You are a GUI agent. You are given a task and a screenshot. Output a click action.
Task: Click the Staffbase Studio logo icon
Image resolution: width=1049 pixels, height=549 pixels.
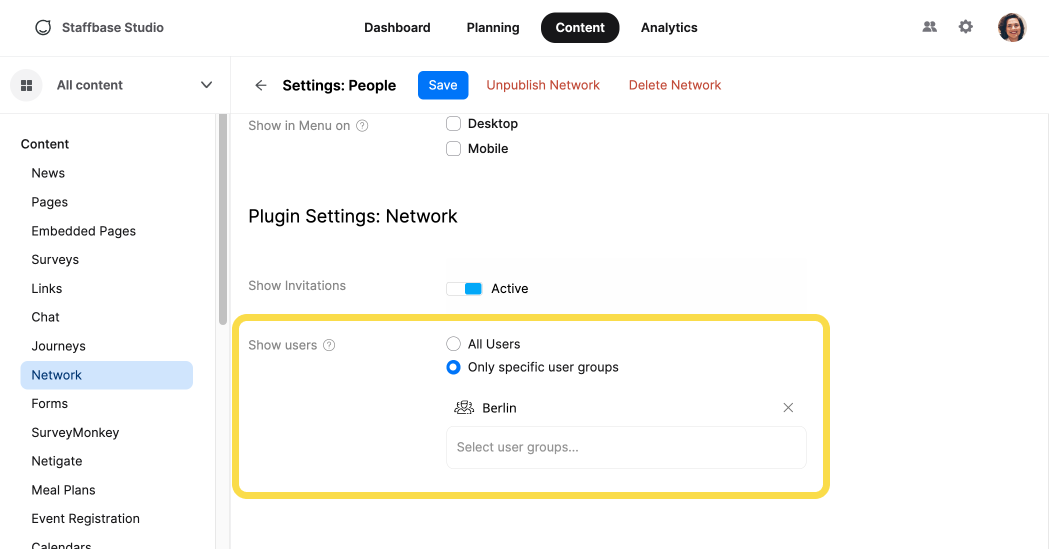pos(43,27)
